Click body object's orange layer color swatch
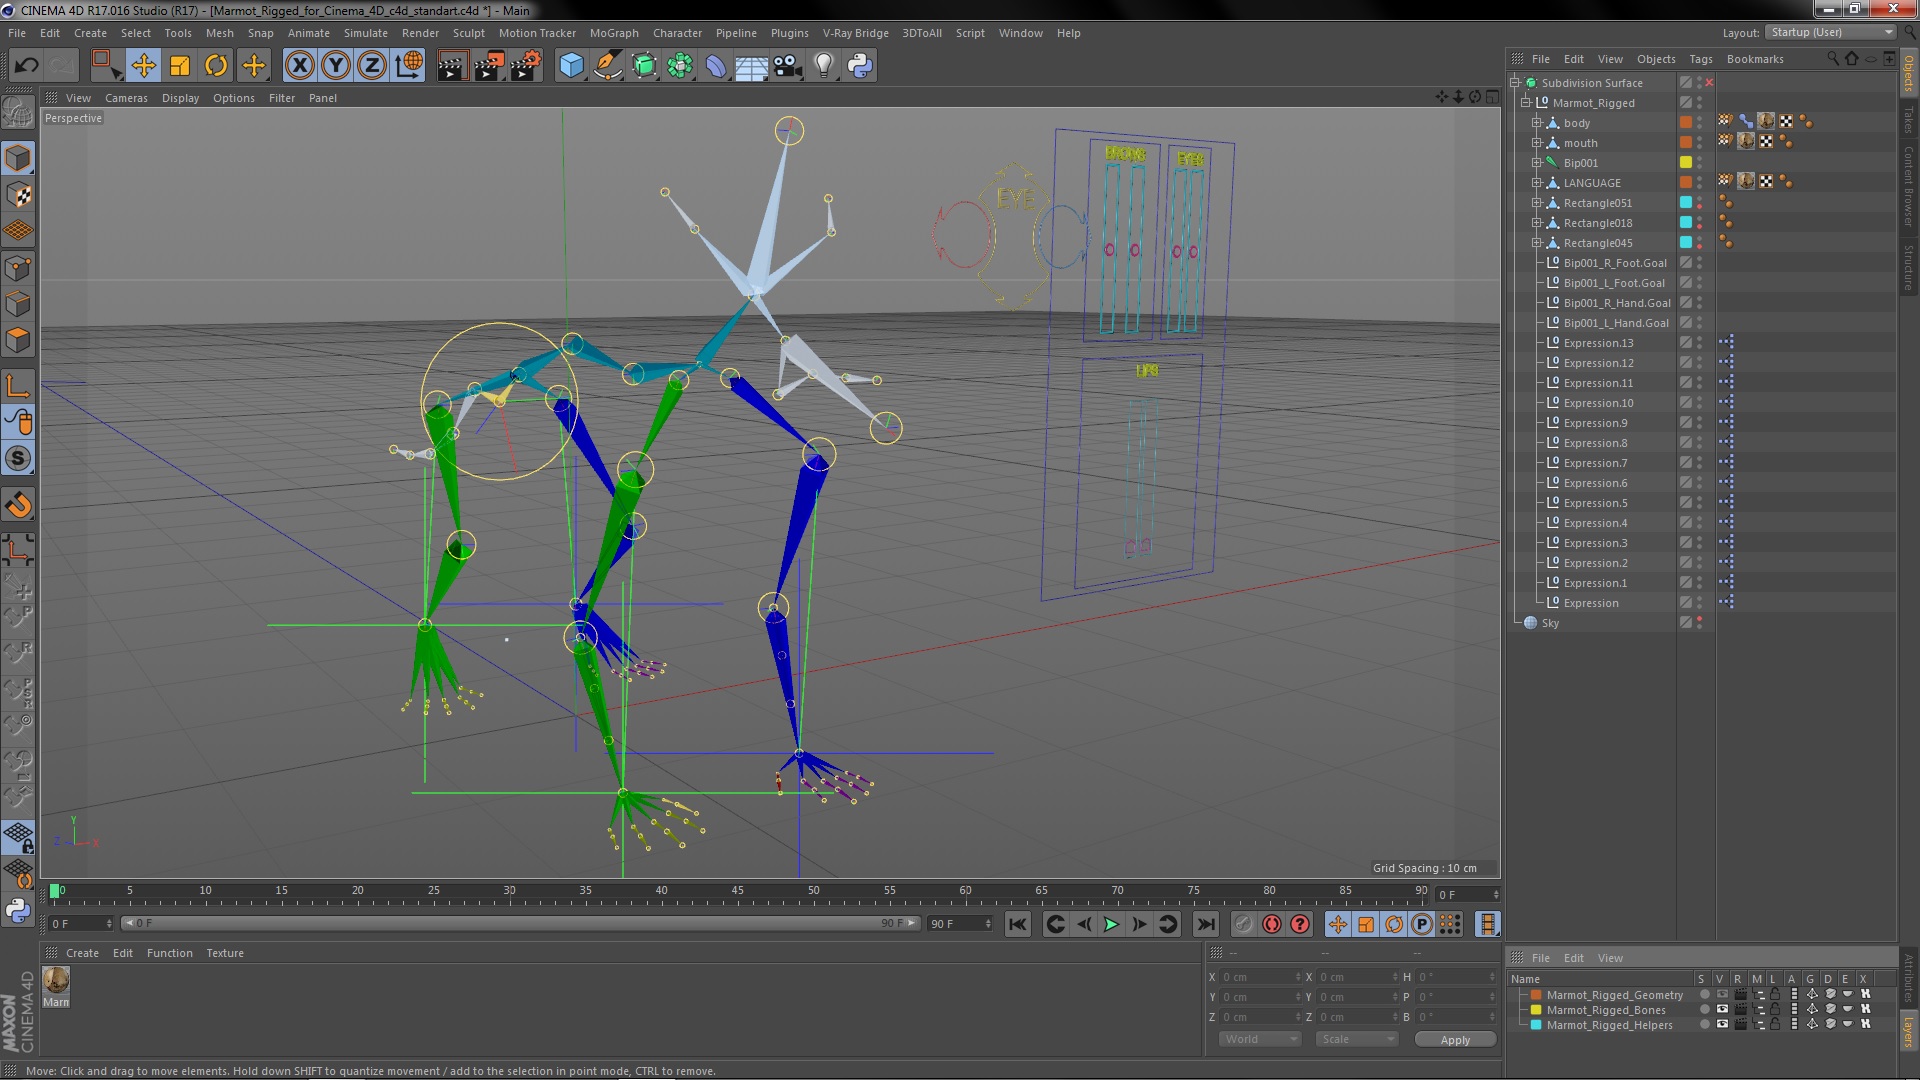Image resolution: width=1920 pixels, height=1080 pixels. pos(1686,123)
